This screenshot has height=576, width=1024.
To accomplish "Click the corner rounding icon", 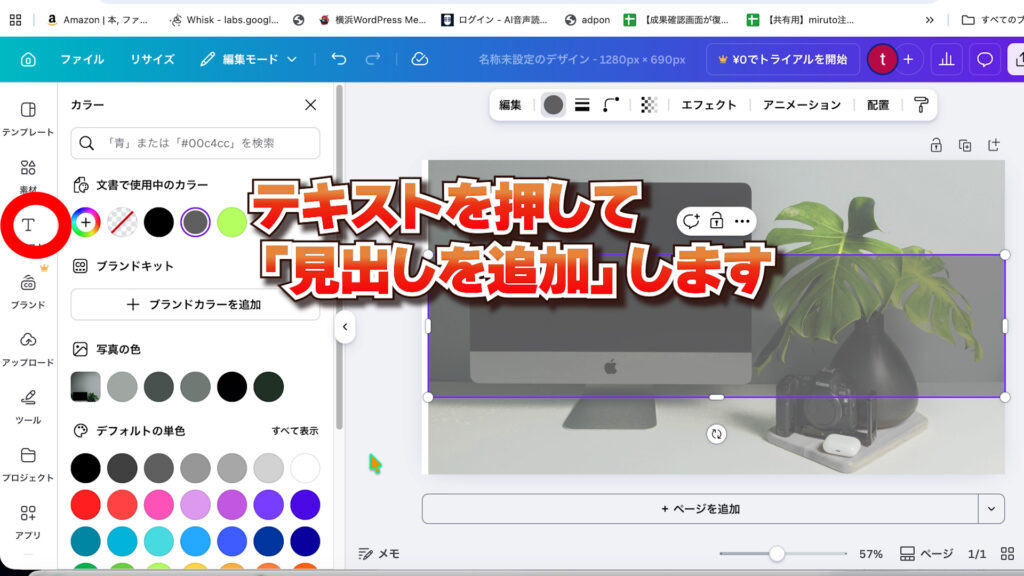I will click(x=611, y=105).
